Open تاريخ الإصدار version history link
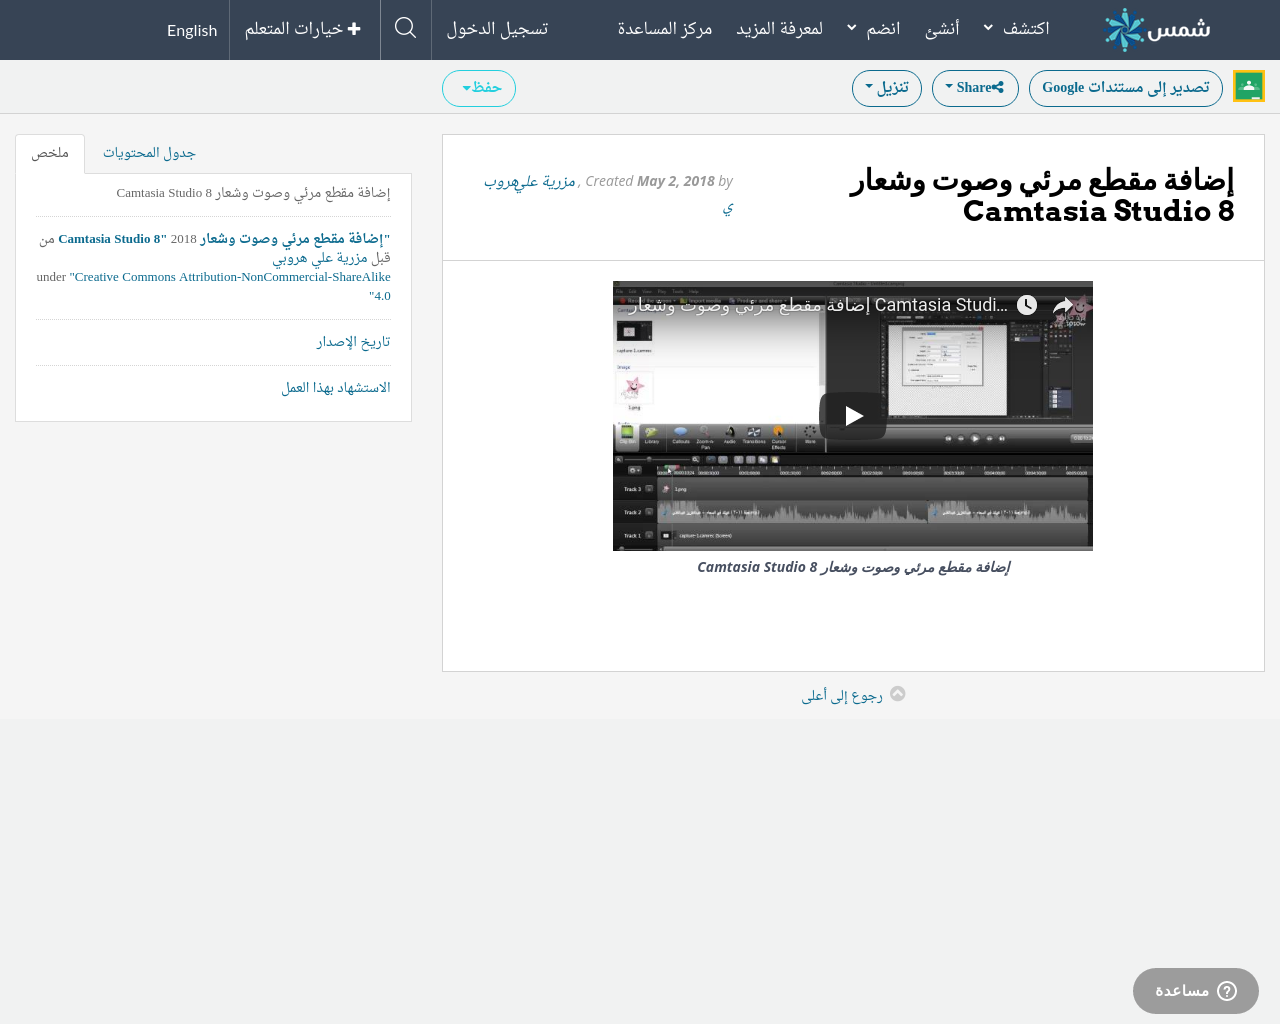1280x1024 pixels. click(x=353, y=342)
